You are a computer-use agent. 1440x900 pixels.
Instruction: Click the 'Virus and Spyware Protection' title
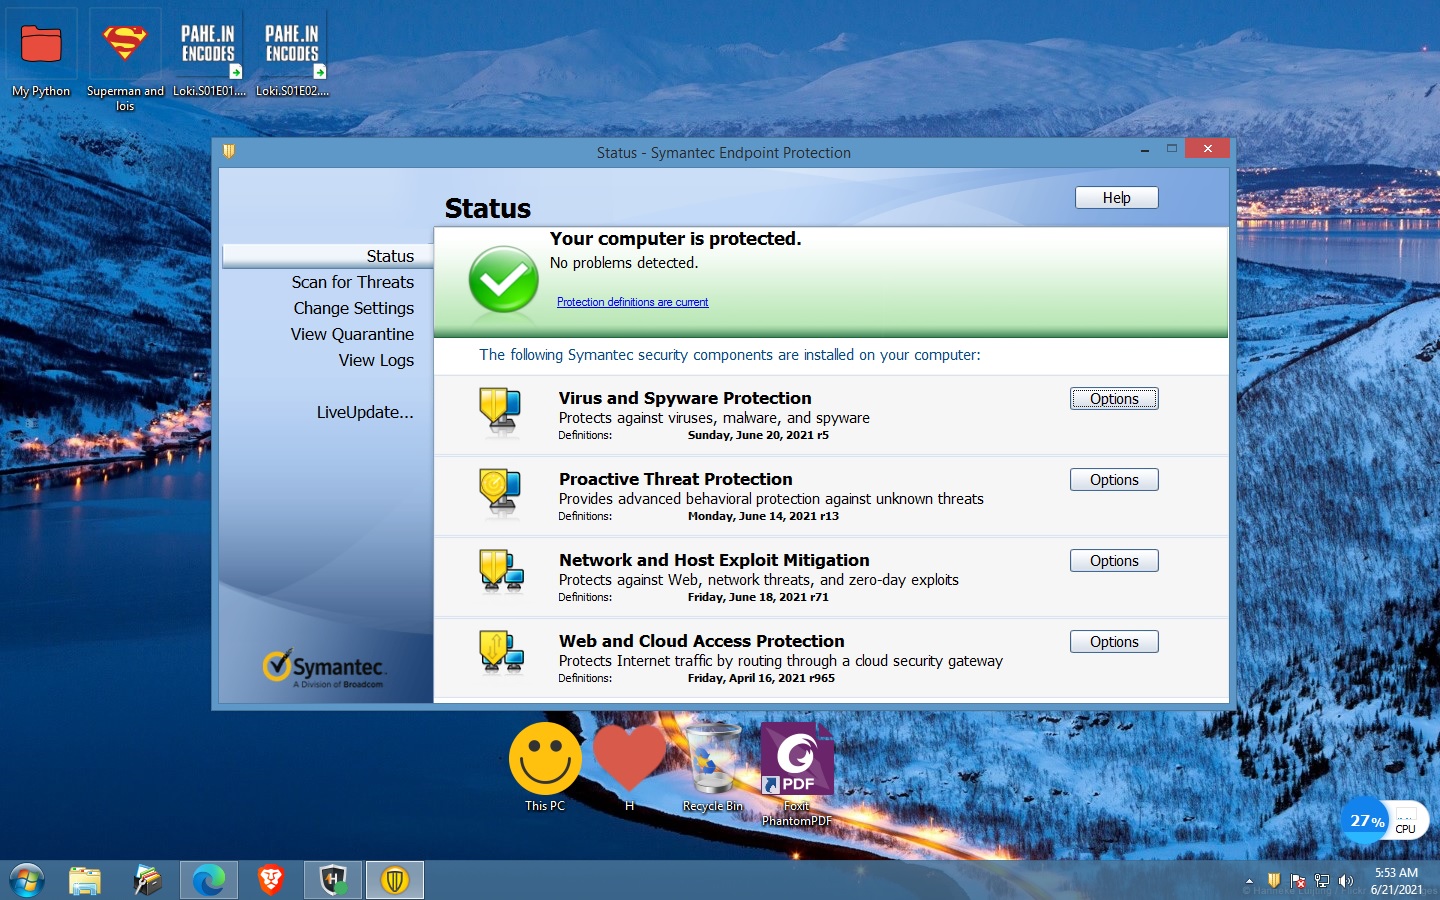(x=685, y=398)
